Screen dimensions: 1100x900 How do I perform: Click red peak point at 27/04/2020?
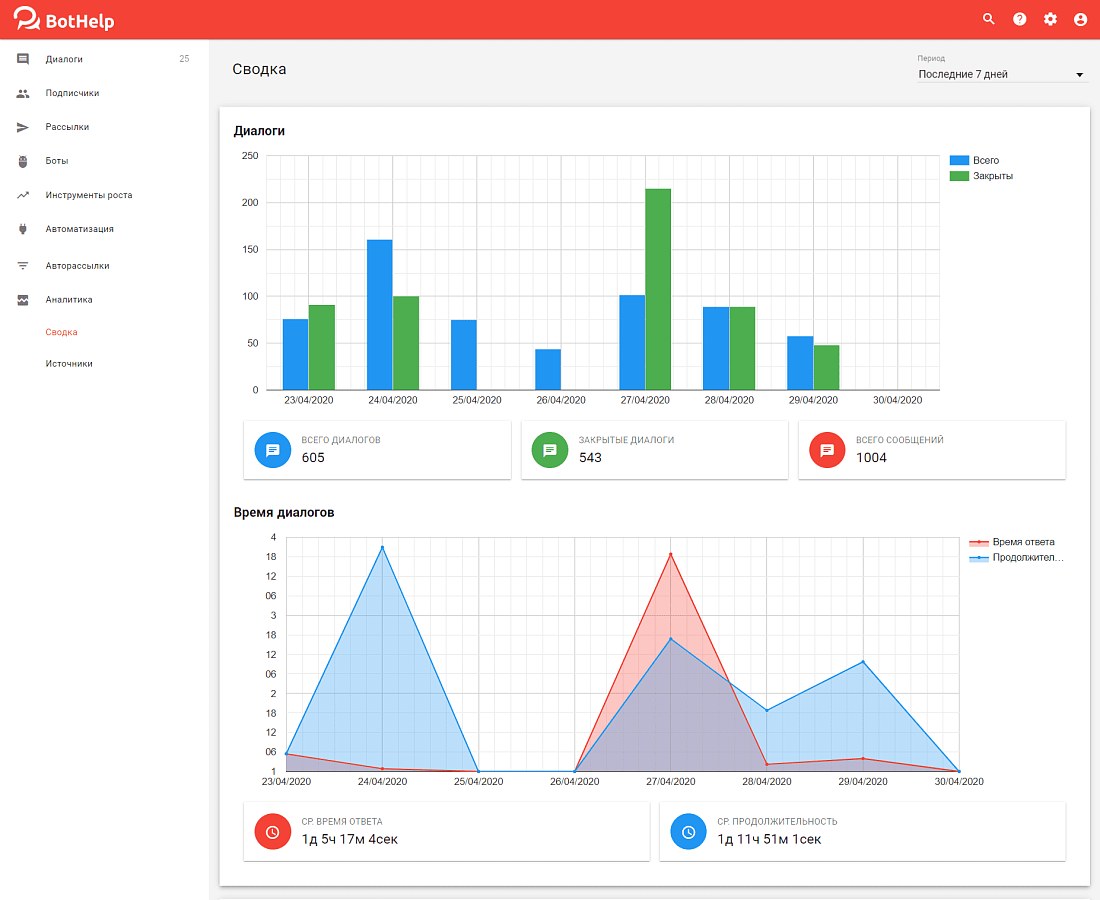click(x=671, y=554)
